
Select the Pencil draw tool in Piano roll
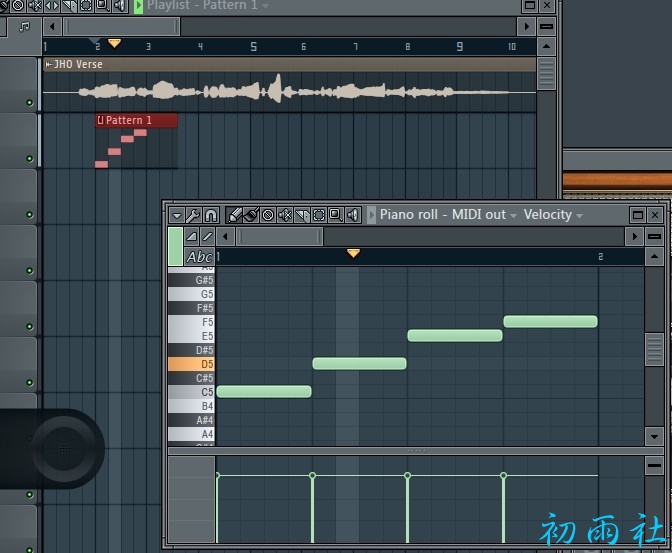tap(234, 215)
